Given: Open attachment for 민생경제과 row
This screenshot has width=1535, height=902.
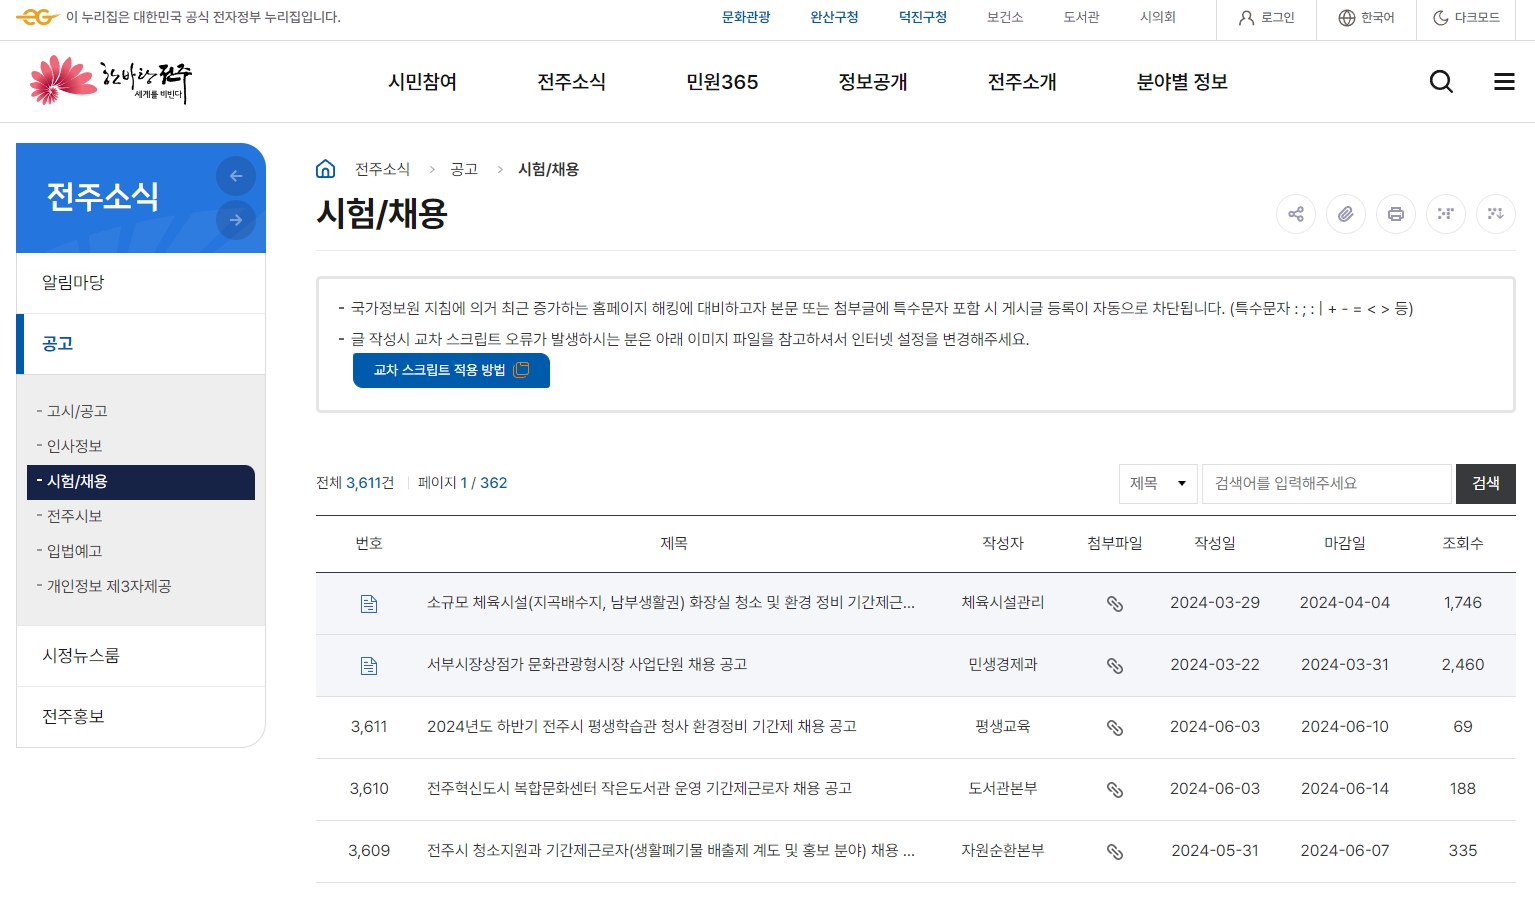Looking at the screenshot, I should [1115, 666].
